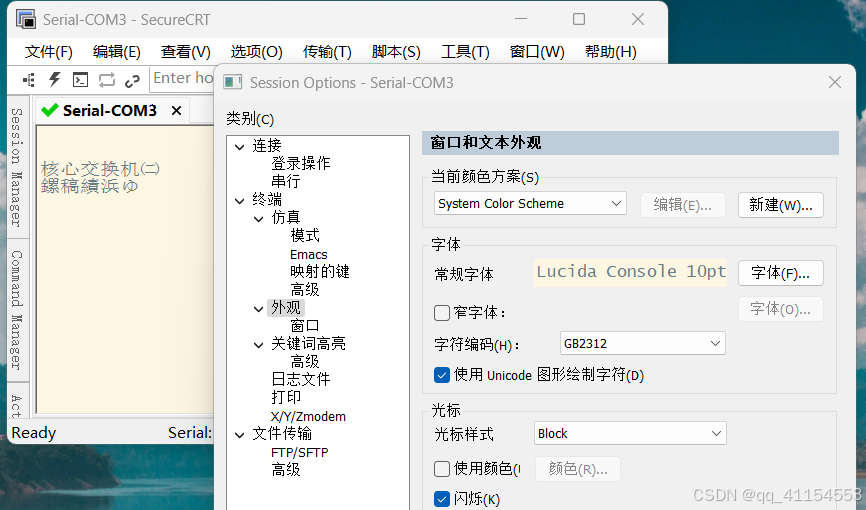Collapse the 关键词高亮 tree node
Image resolution: width=866 pixels, height=510 pixels.
[258, 345]
